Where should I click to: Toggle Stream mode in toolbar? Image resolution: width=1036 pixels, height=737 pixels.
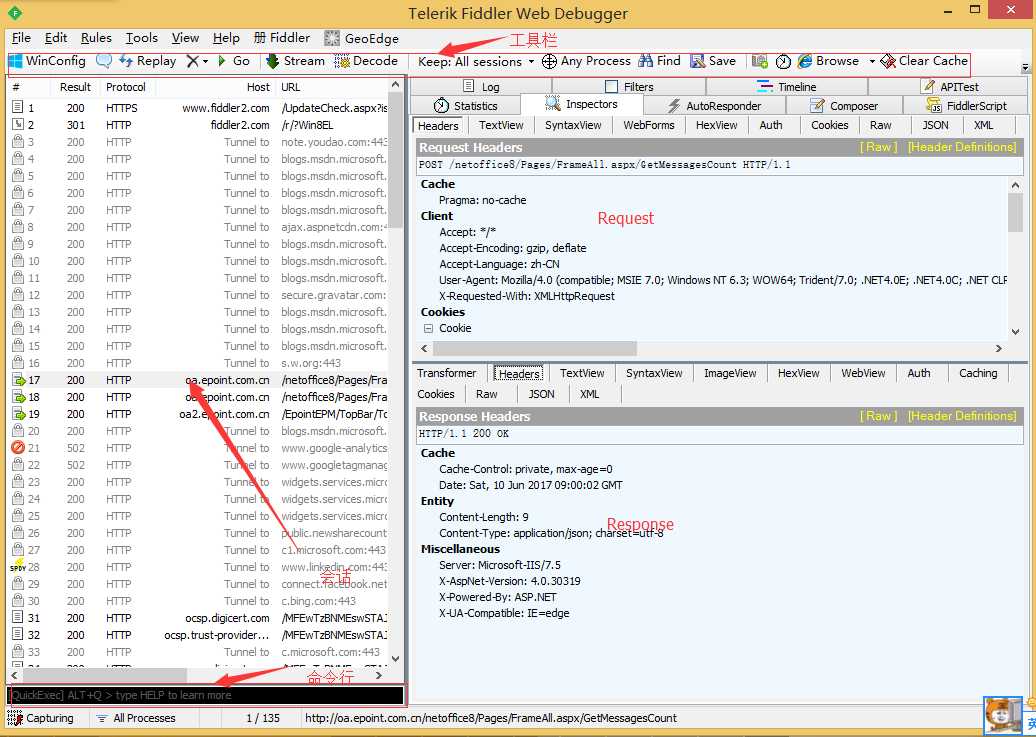click(295, 61)
